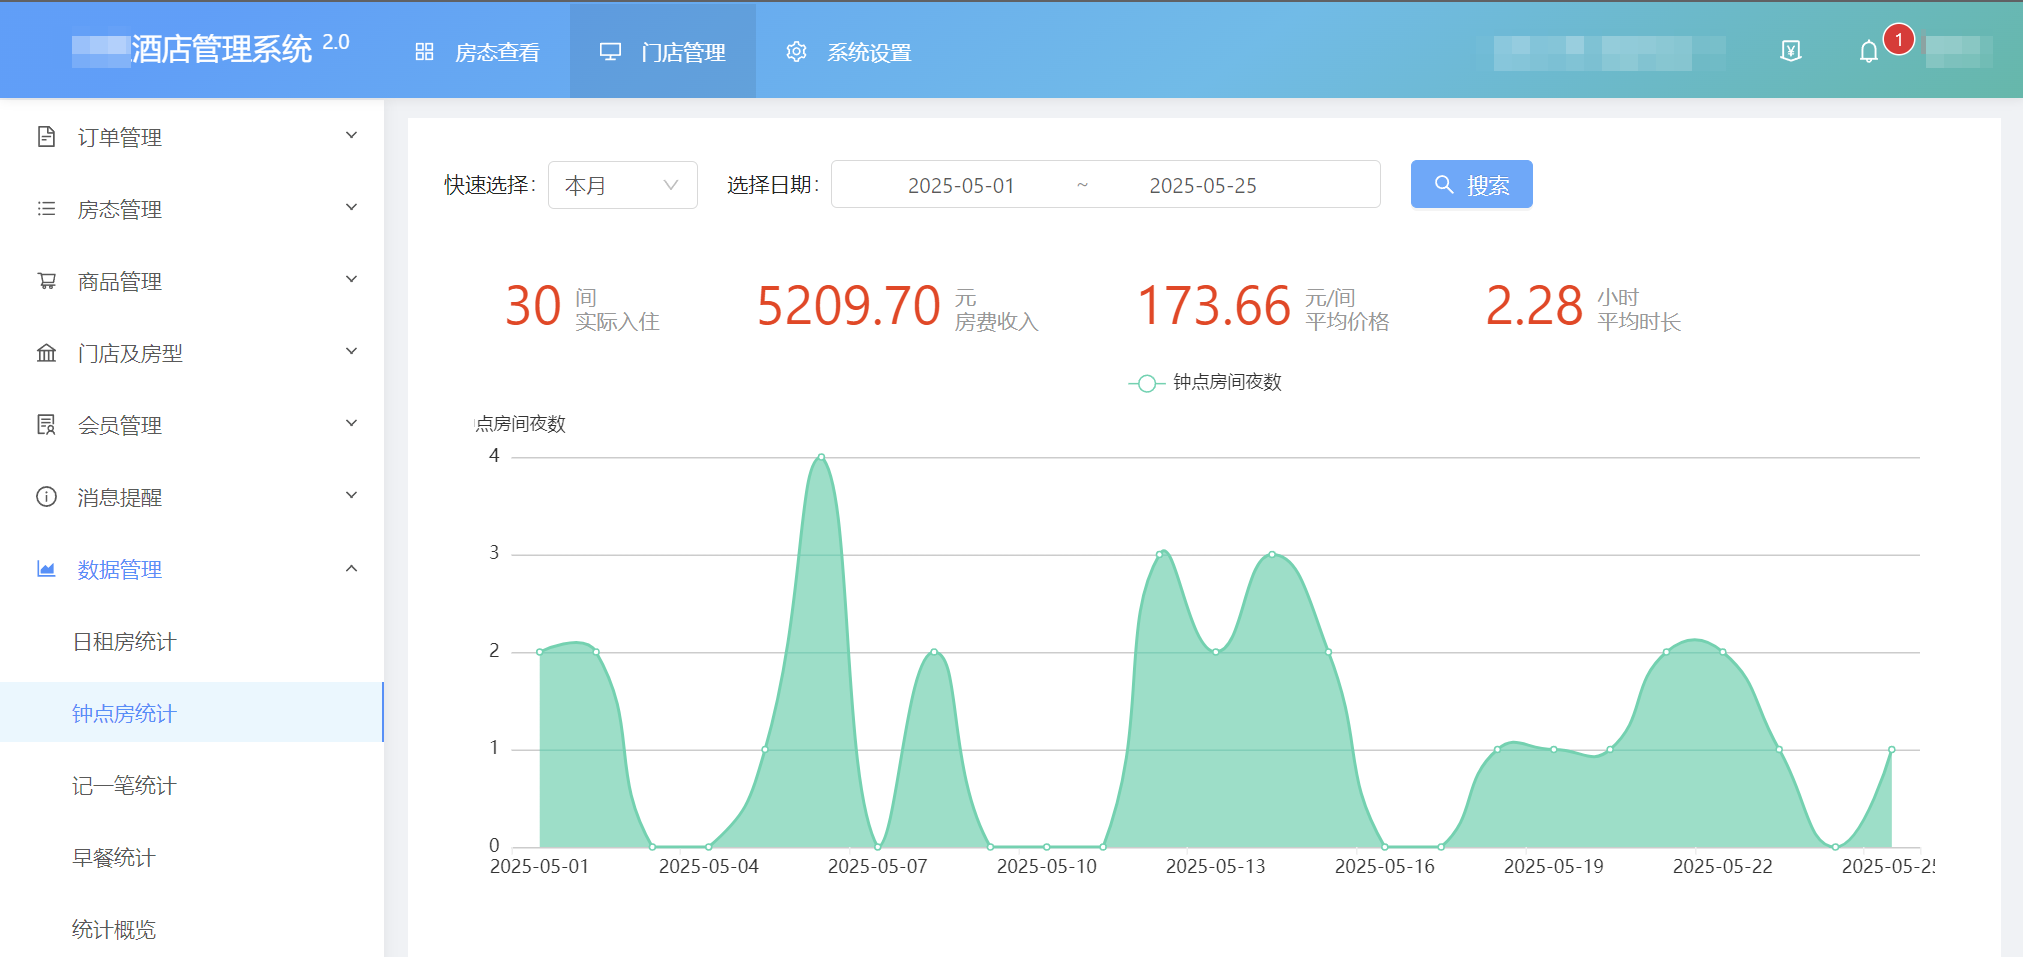Switch to 系统设置 top tab
Viewport: 2023px width, 957px height.
click(x=849, y=52)
